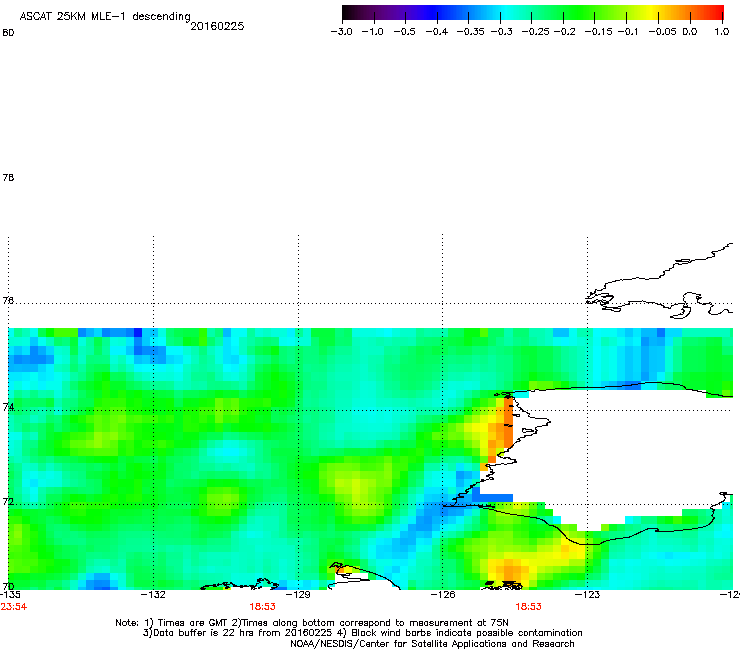Select the 1.0 color scale label

coord(722,32)
